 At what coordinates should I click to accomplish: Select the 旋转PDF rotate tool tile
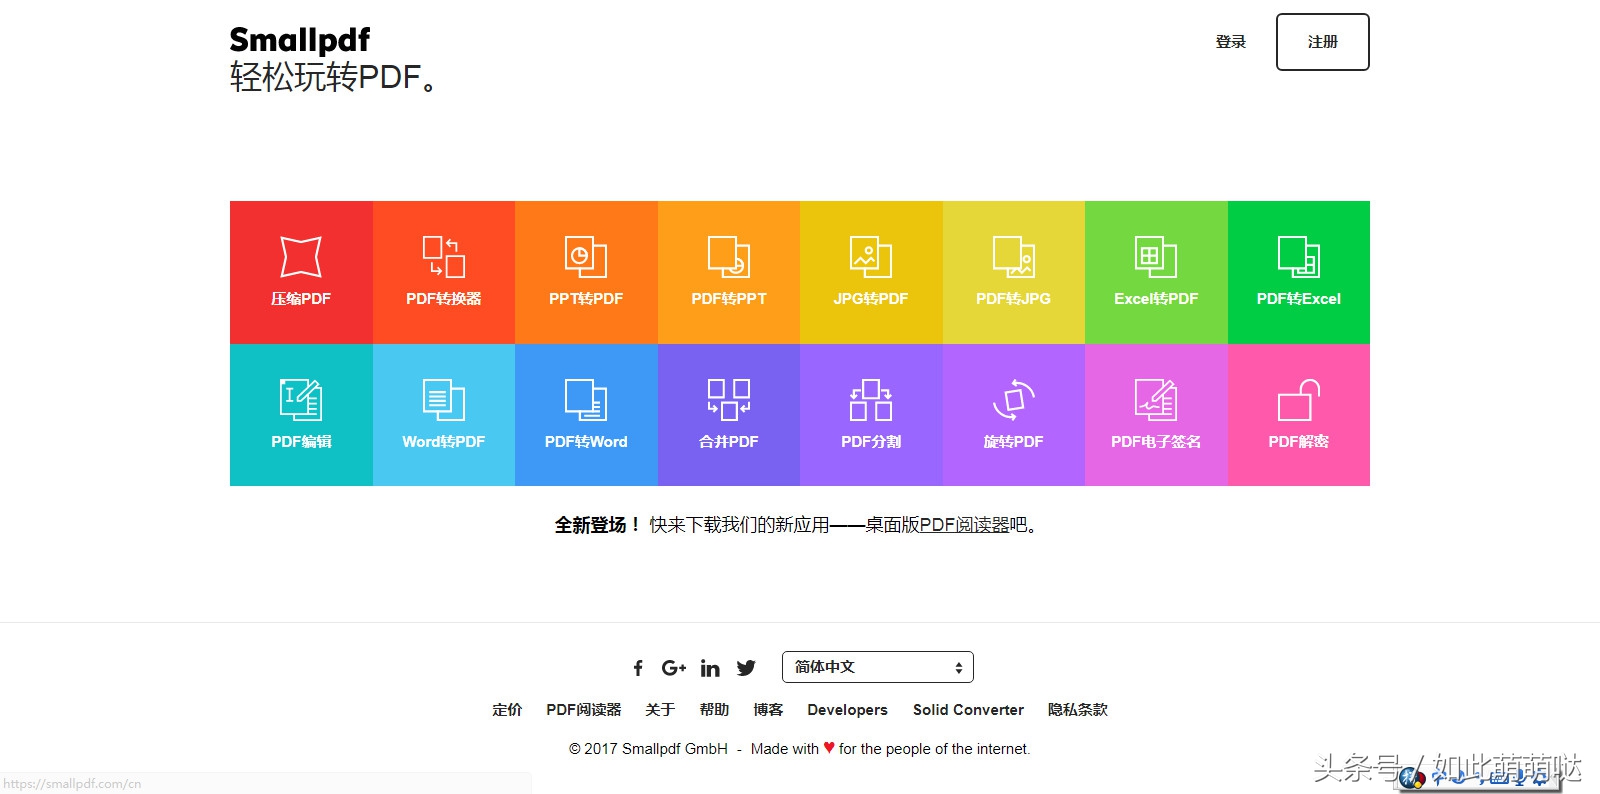click(x=1014, y=415)
